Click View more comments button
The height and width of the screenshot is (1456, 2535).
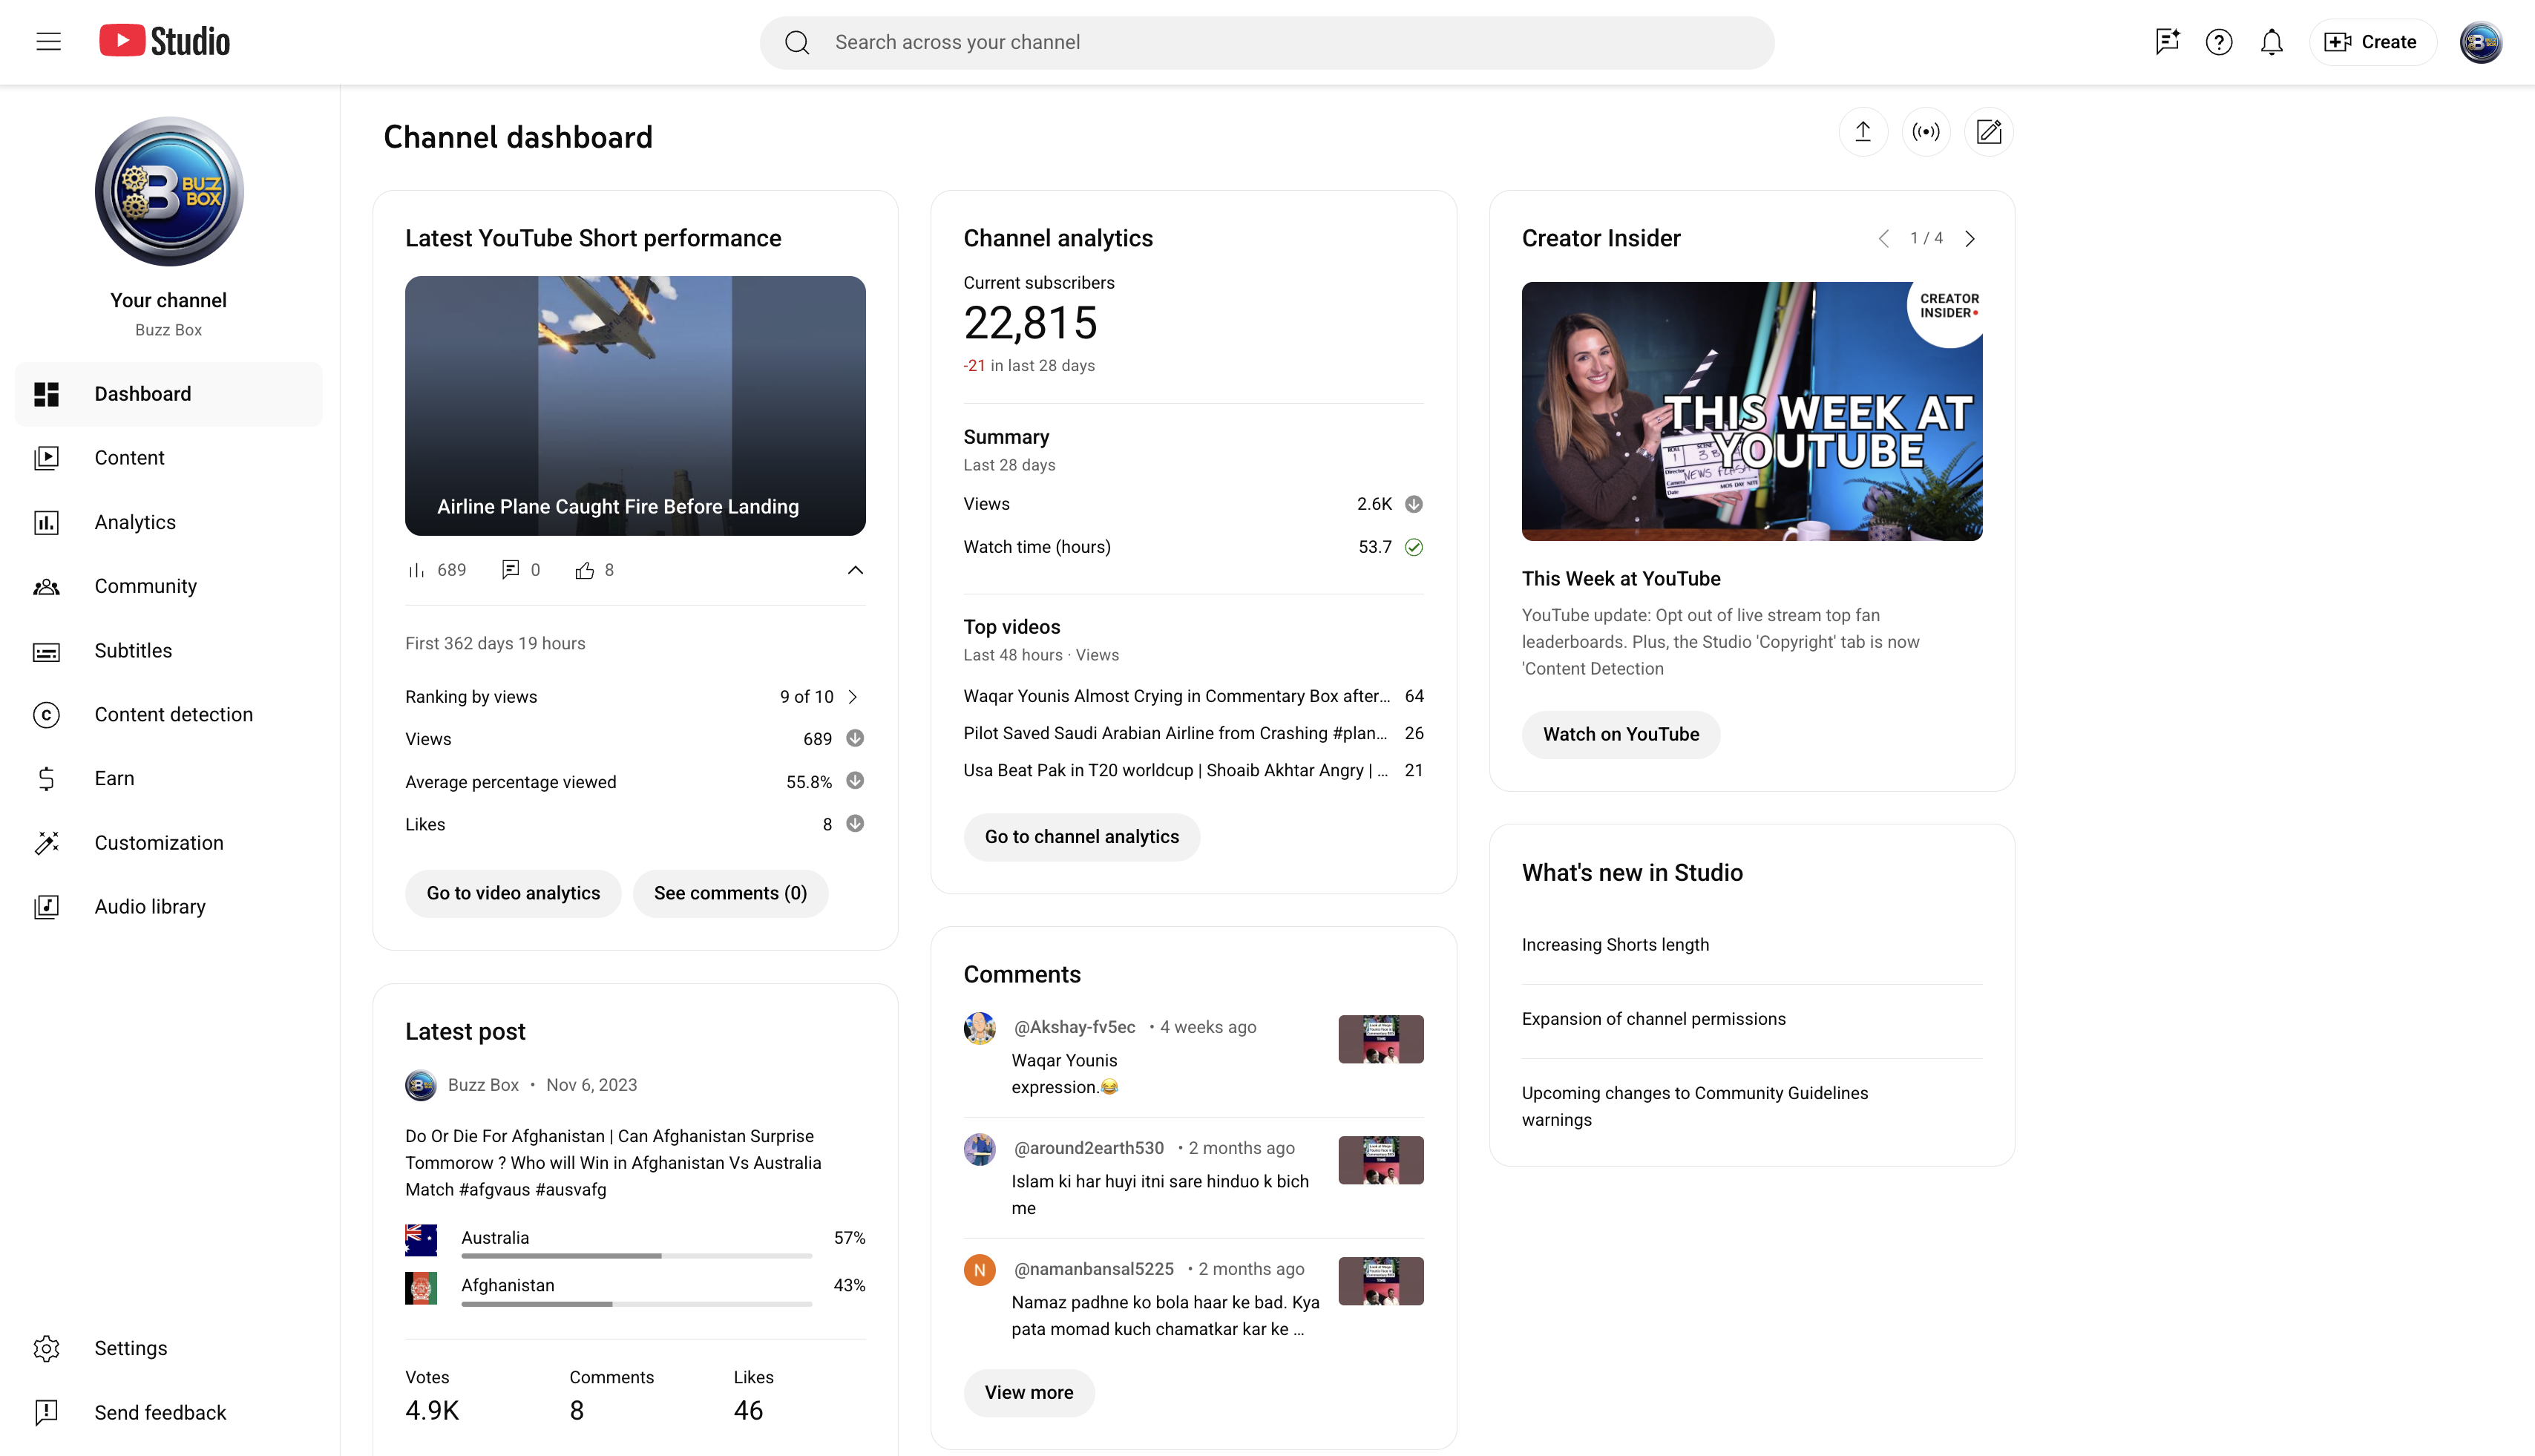(x=1029, y=1393)
